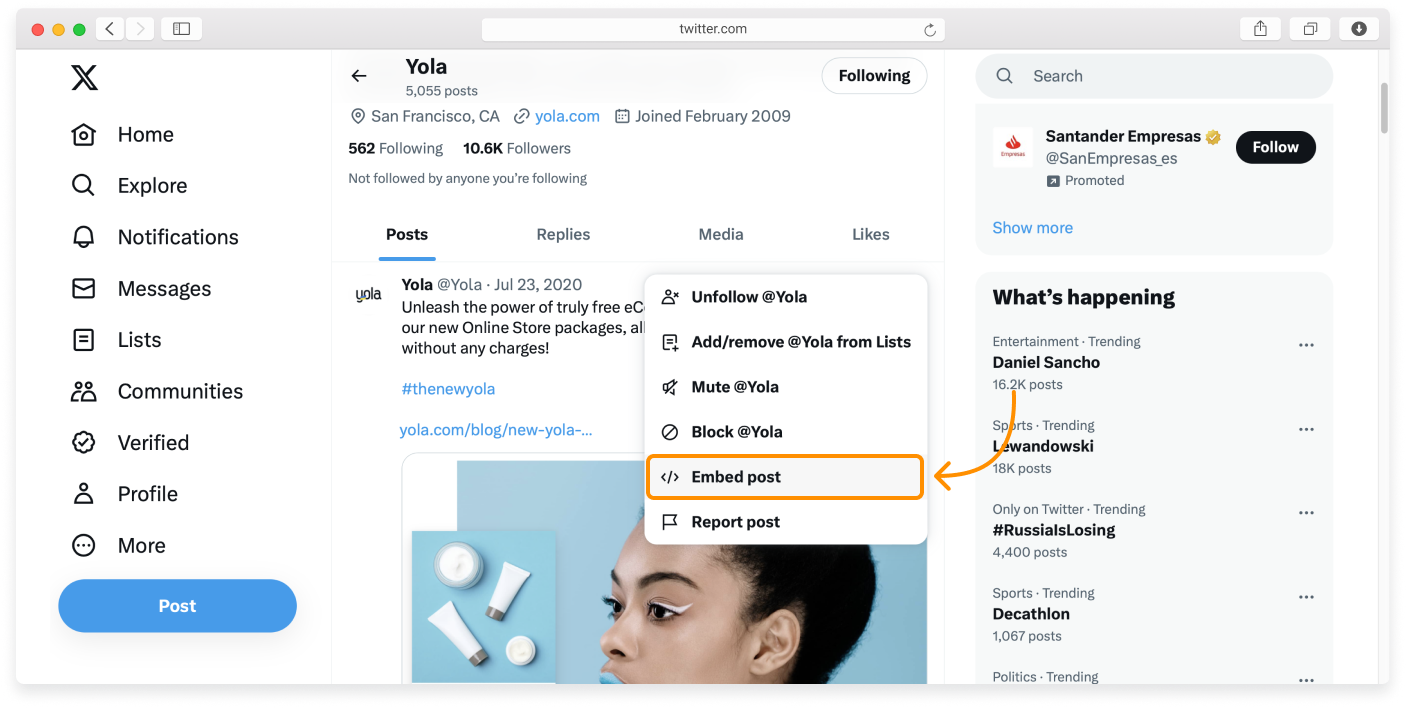
Task: Open options for Daniel Sancho trend
Action: pyautogui.click(x=1306, y=345)
